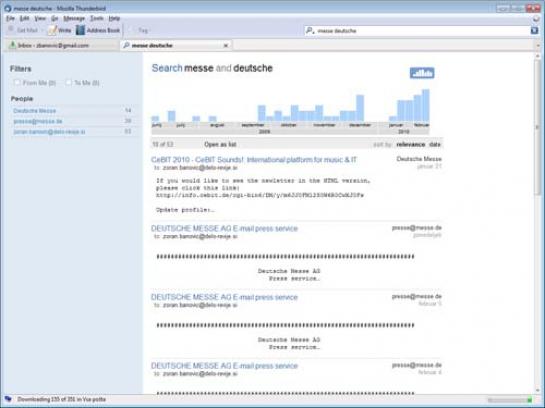
Task: Open the Message menu
Action: (74, 18)
